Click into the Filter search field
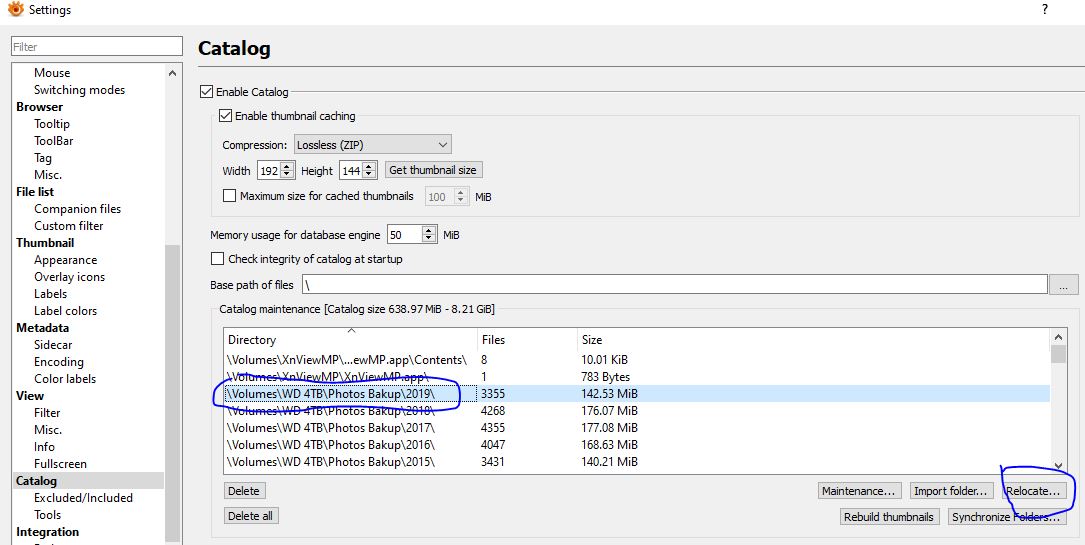1085x545 pixels. pos(96,47)
